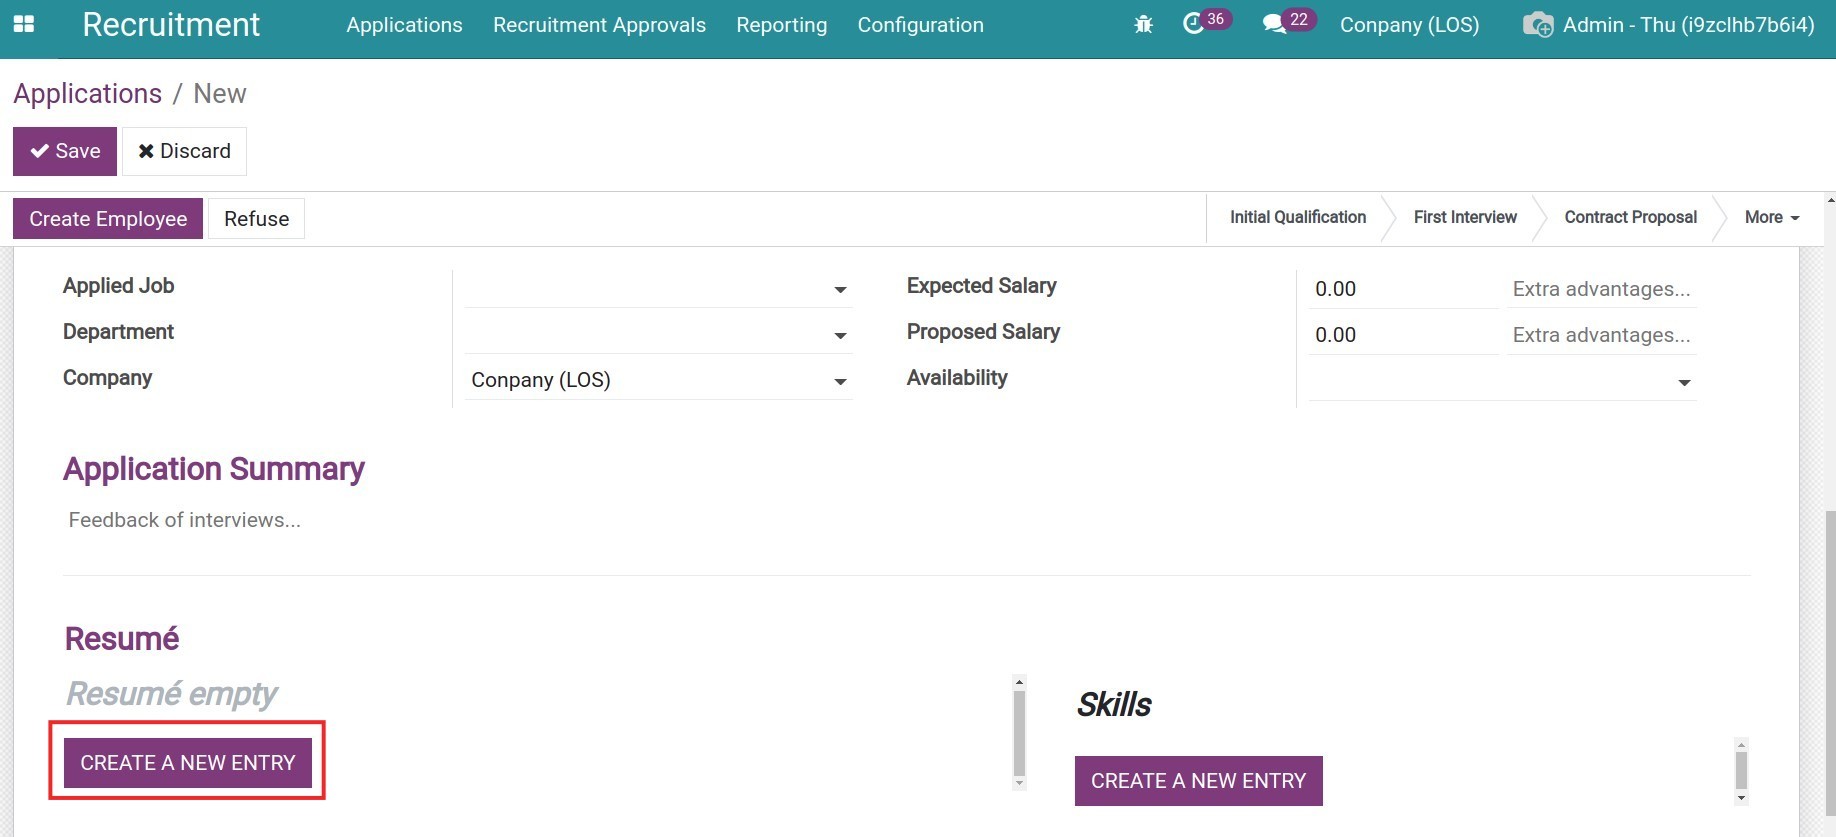Set stage to Initial Qualification
The height and width of the screenshot is (837, 1836).
pos(1297,217)
